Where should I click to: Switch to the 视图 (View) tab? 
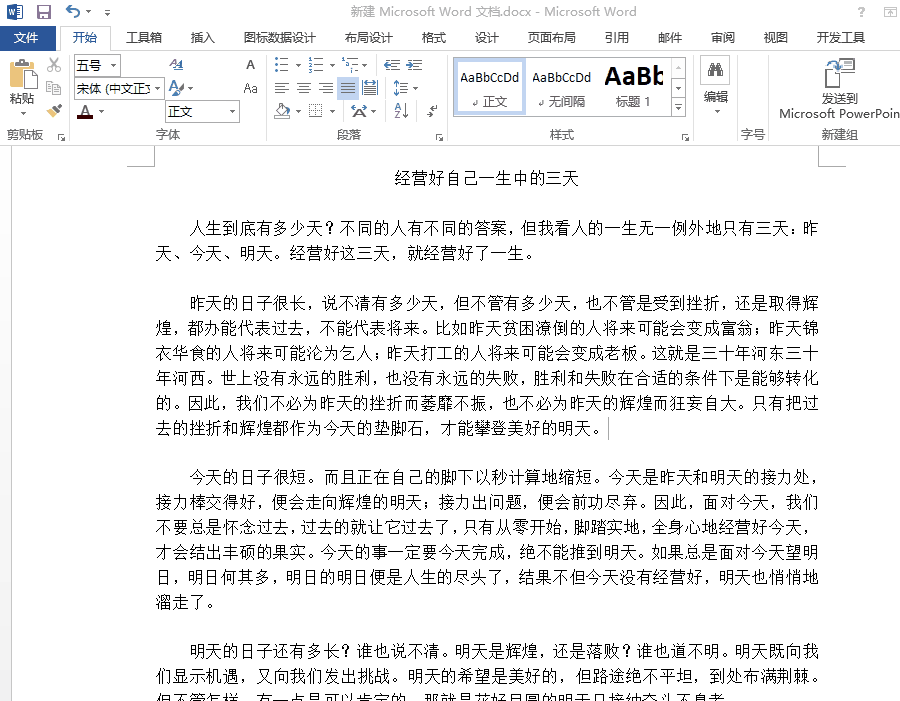[775, 38]
